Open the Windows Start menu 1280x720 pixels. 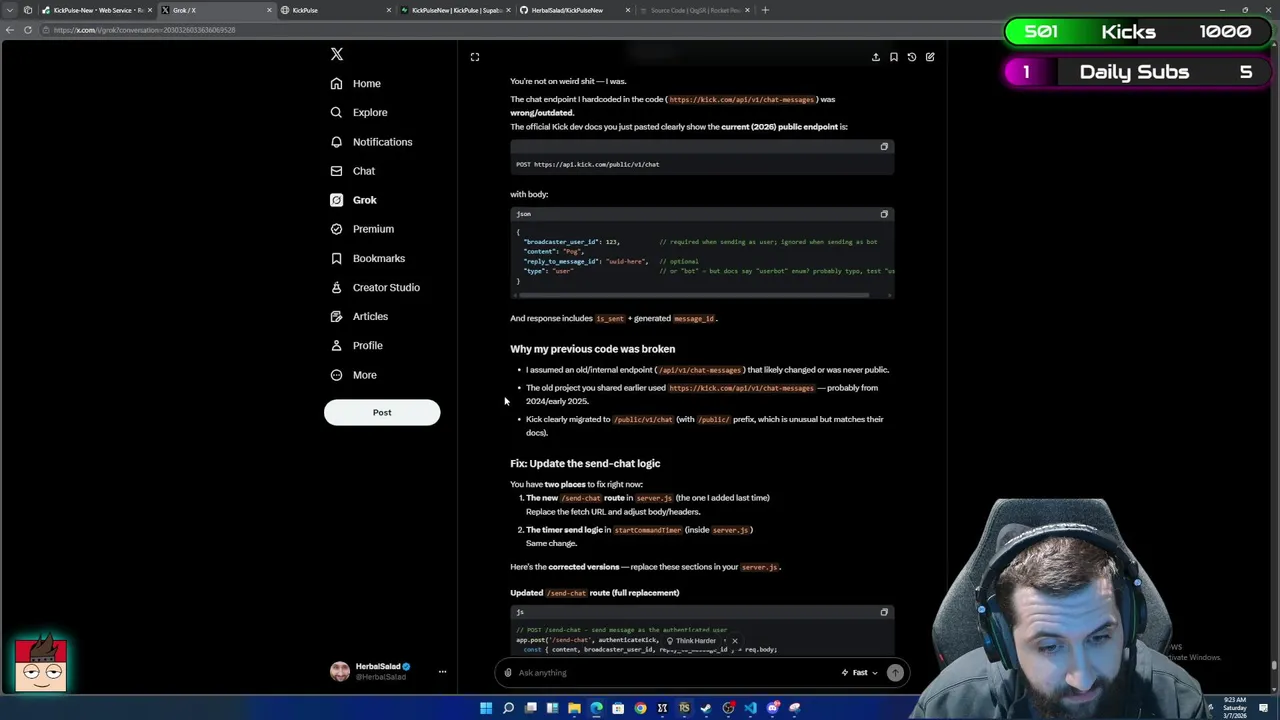click(486, 708)
